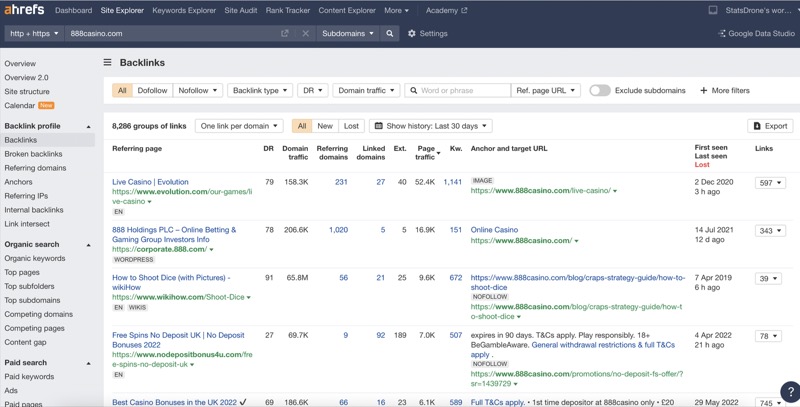Image resolution: width=800 pixels, height=407 pixels.
Task: Expand the 39 links dropdown
Action: coord(768,278)
